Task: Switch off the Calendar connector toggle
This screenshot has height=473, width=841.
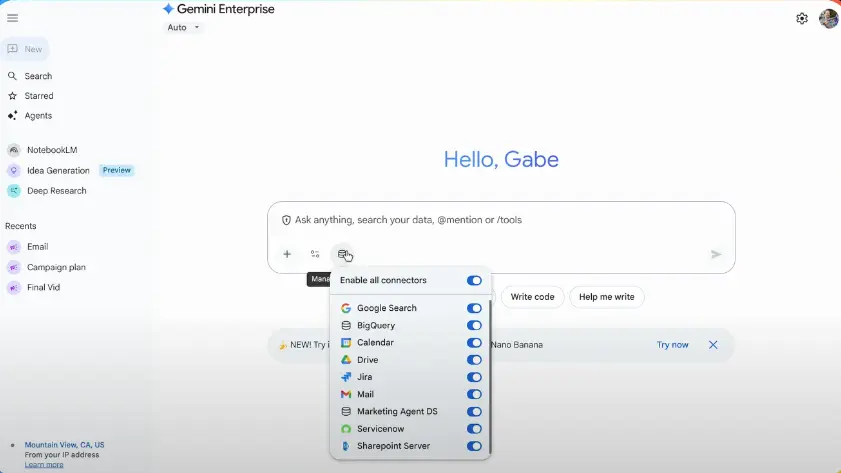Action: coord(474,343)
